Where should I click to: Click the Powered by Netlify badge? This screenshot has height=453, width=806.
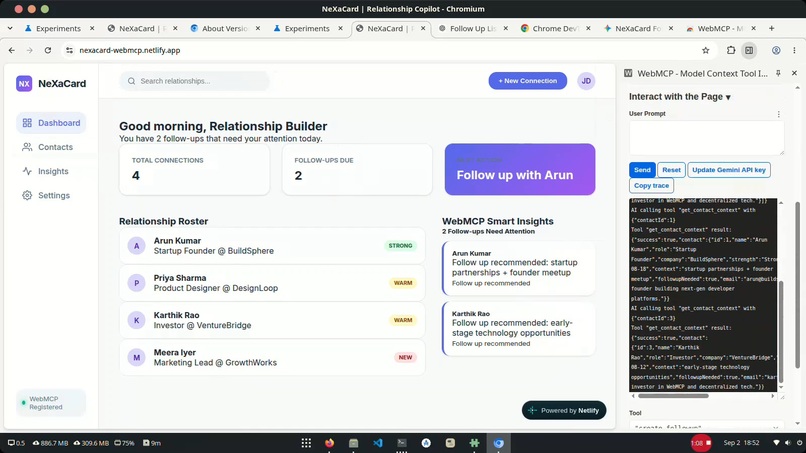[x=564, y=410]
